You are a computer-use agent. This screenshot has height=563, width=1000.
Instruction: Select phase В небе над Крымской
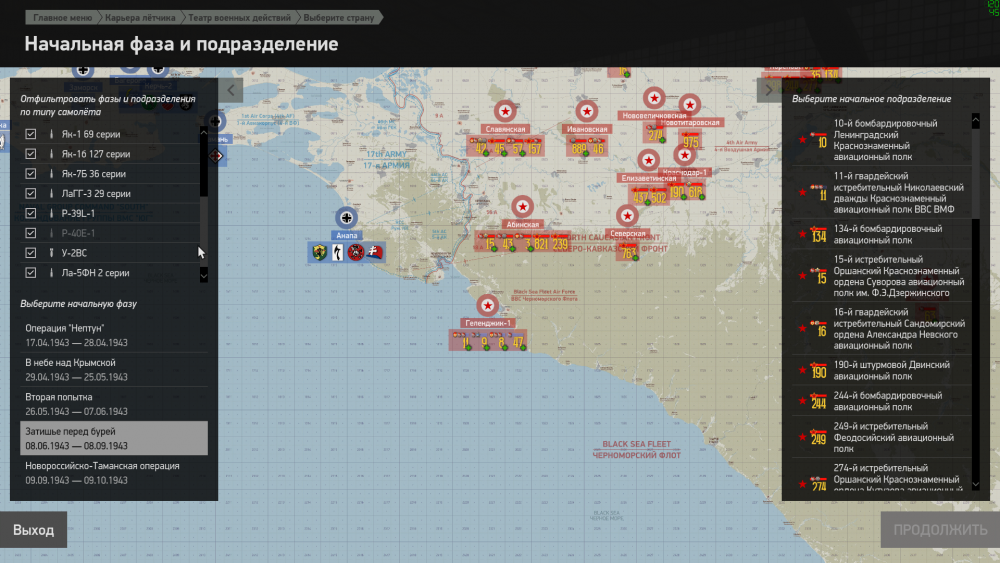click(114, 369)
